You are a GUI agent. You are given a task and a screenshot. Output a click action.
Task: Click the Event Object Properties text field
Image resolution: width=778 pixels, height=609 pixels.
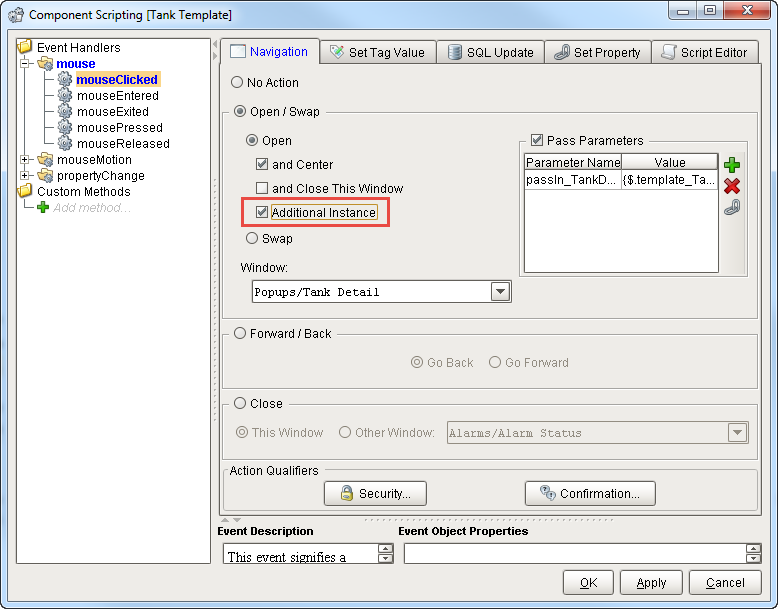point(575,553)
